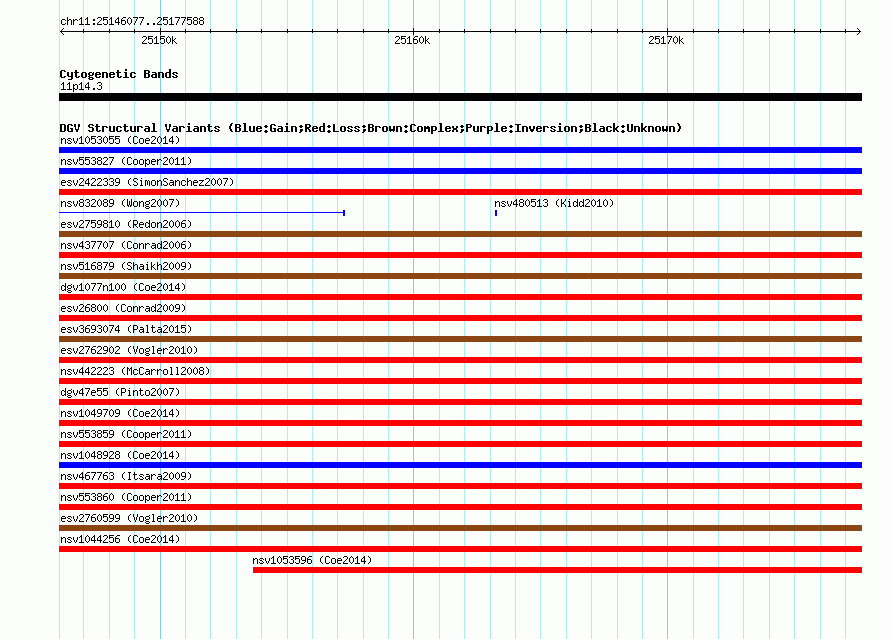890x639 pixels.
Task: Click the right arrow end of the ruler
Action: 858,31
